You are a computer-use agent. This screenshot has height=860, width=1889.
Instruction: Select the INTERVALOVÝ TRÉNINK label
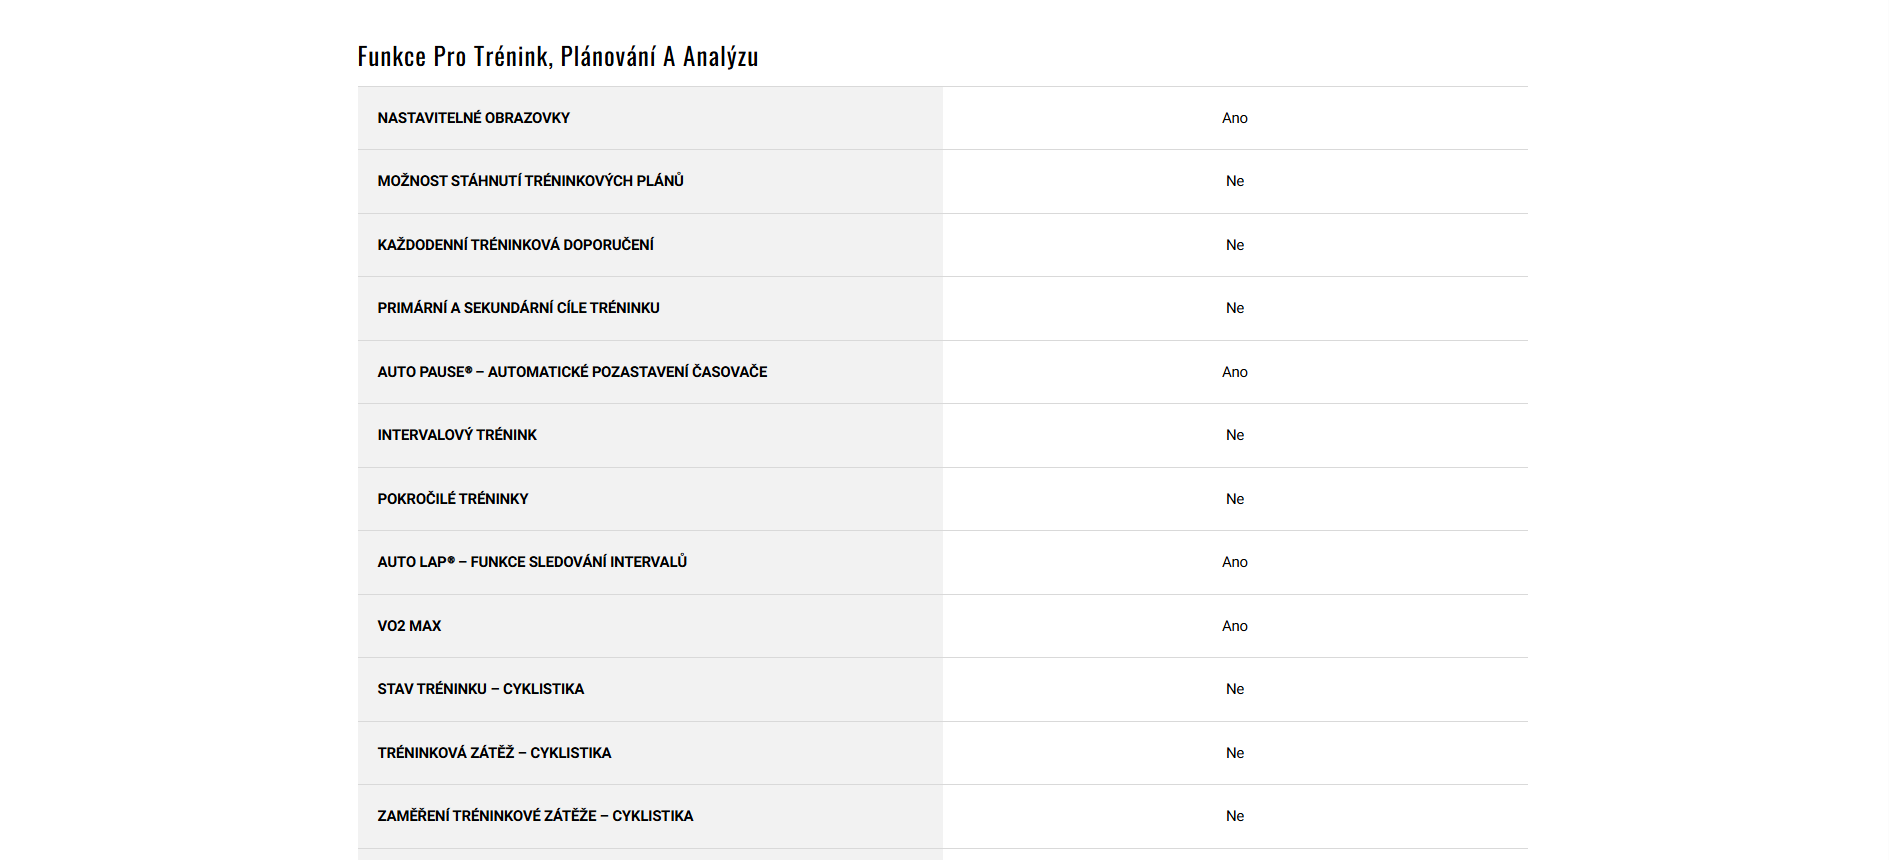[x=457, y=435]
